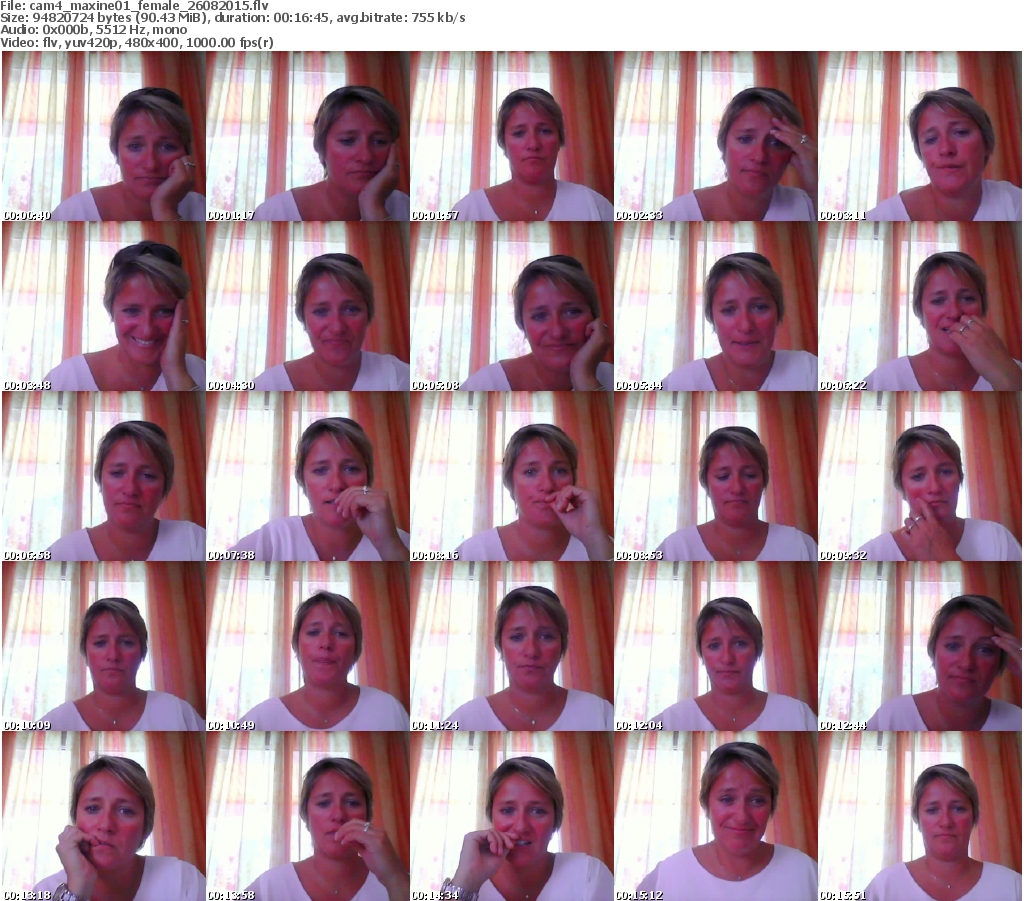
Task: Open the 00:11:24 video frame
Action: (511, 646)
